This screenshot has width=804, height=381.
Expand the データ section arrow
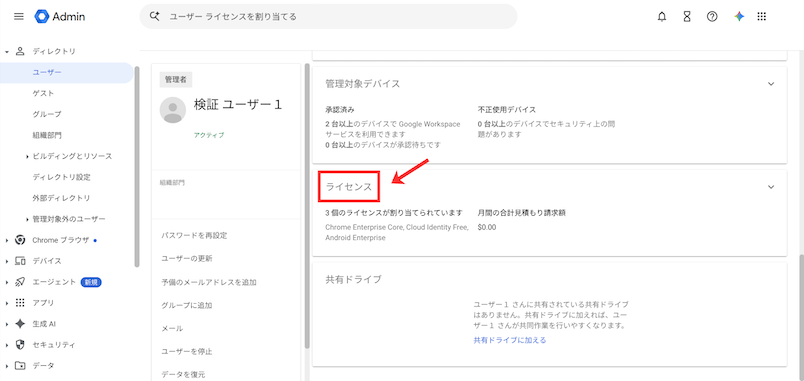click(x=7, y=366)
